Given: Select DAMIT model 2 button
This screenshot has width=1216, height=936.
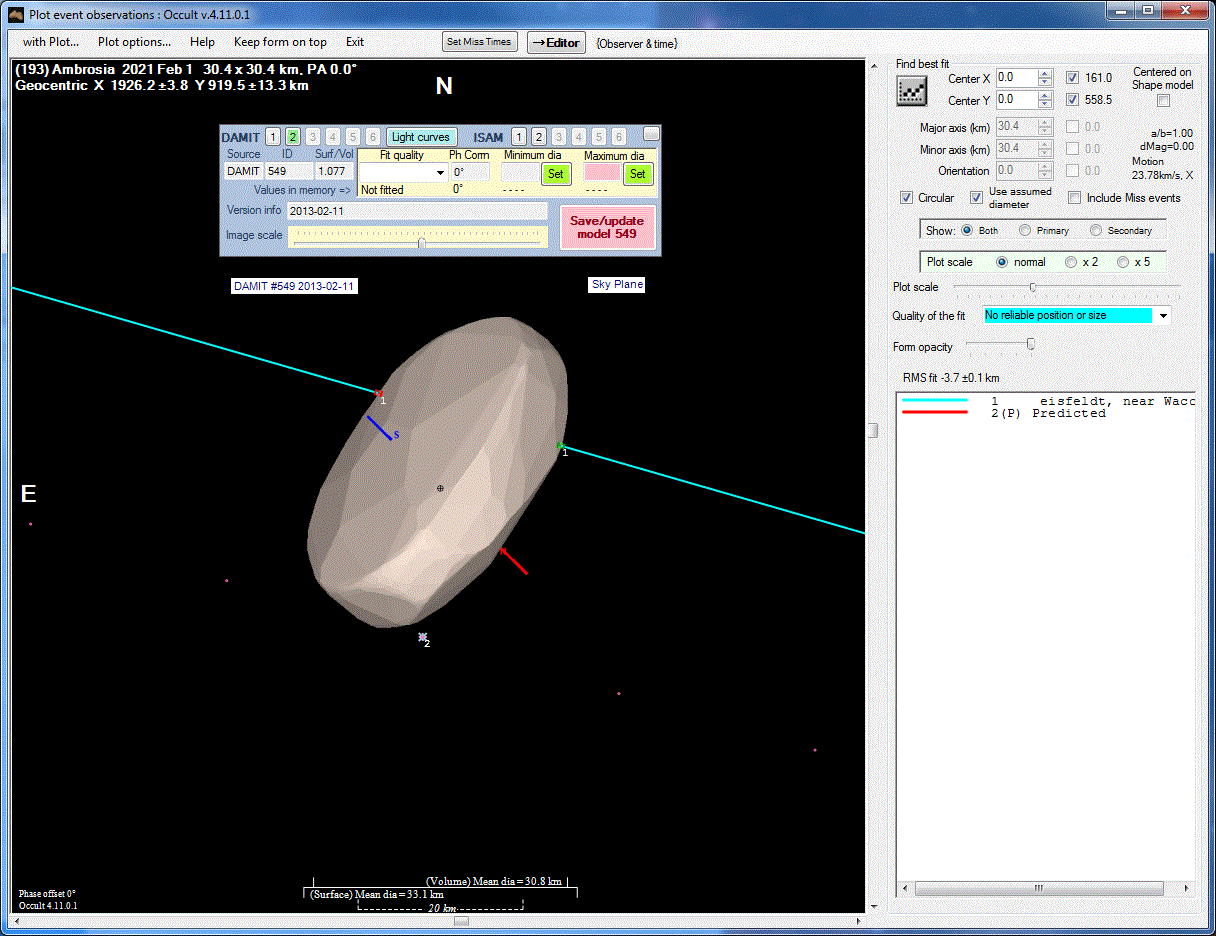Looking at the screenshot, I should 293,137.
